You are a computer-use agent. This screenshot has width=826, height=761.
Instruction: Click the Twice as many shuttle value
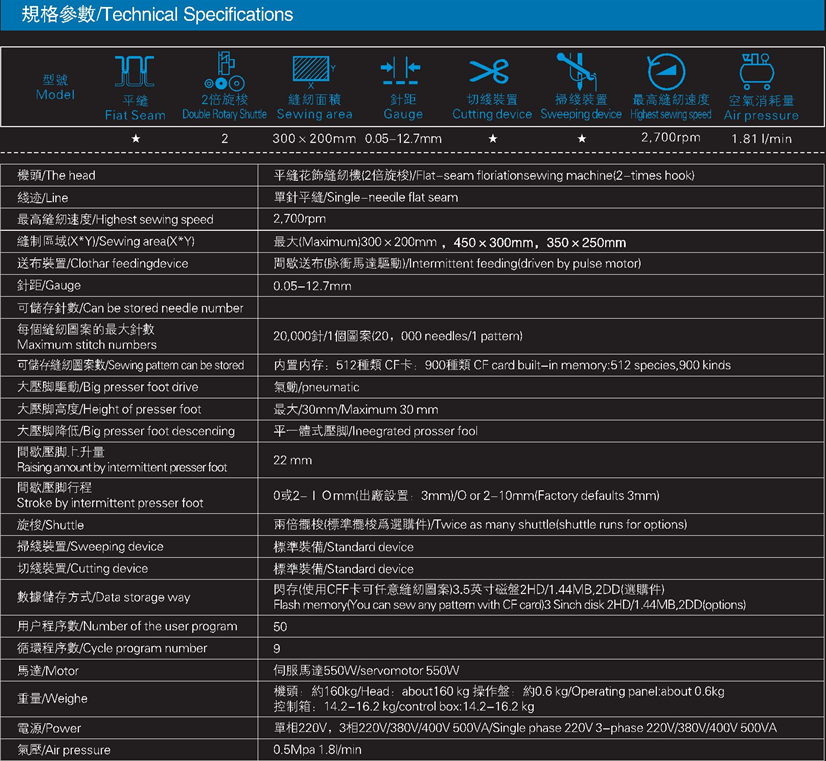480,525
